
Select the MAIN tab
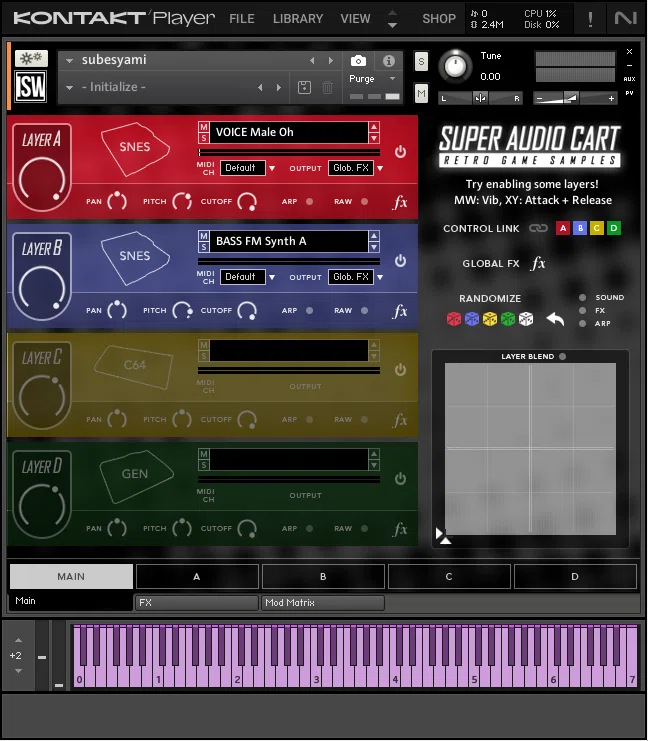point(71,577)
